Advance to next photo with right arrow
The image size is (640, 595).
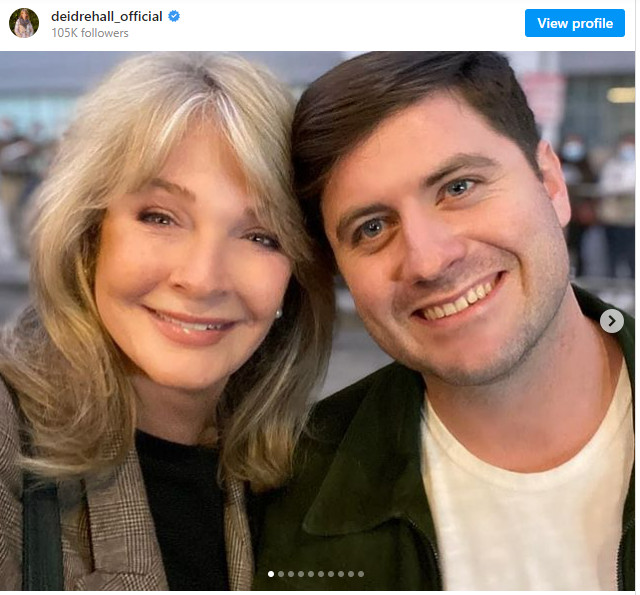coord(612,321)
